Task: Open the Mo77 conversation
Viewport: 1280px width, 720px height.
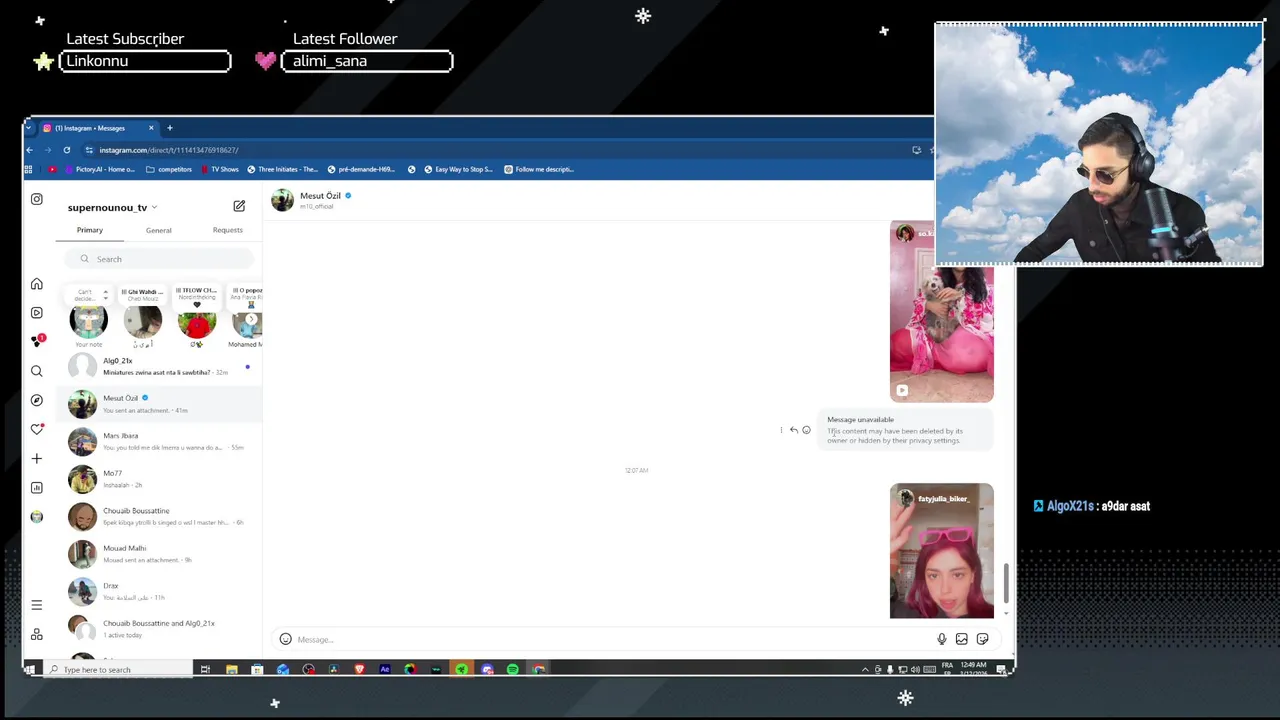Action: (x=159, y=479)
